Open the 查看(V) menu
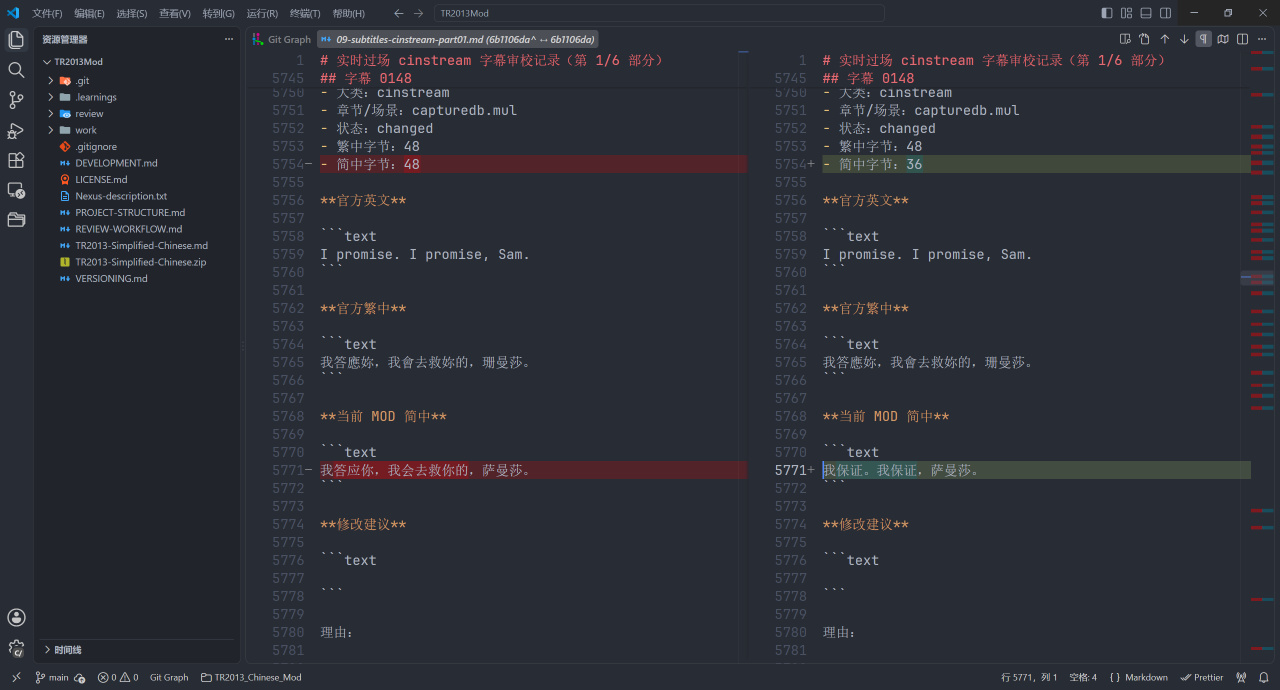 (175, 13)
